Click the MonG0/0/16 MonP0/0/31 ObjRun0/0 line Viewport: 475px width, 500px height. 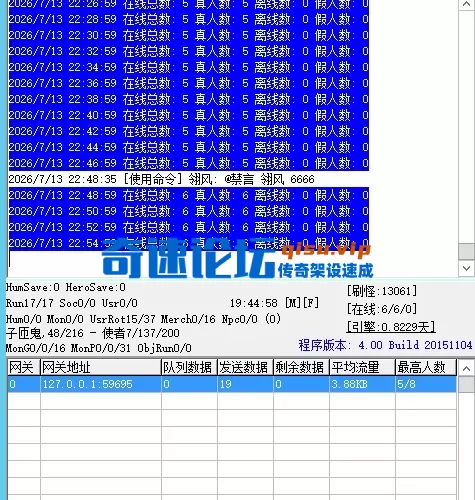pos(99,348)
